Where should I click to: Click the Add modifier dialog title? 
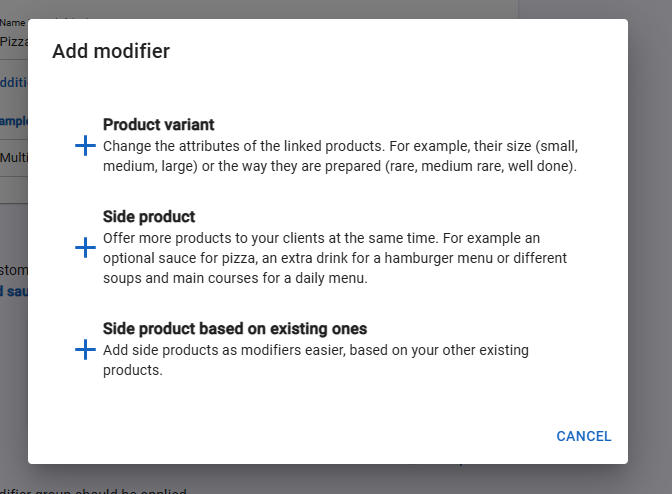[111, 51]
